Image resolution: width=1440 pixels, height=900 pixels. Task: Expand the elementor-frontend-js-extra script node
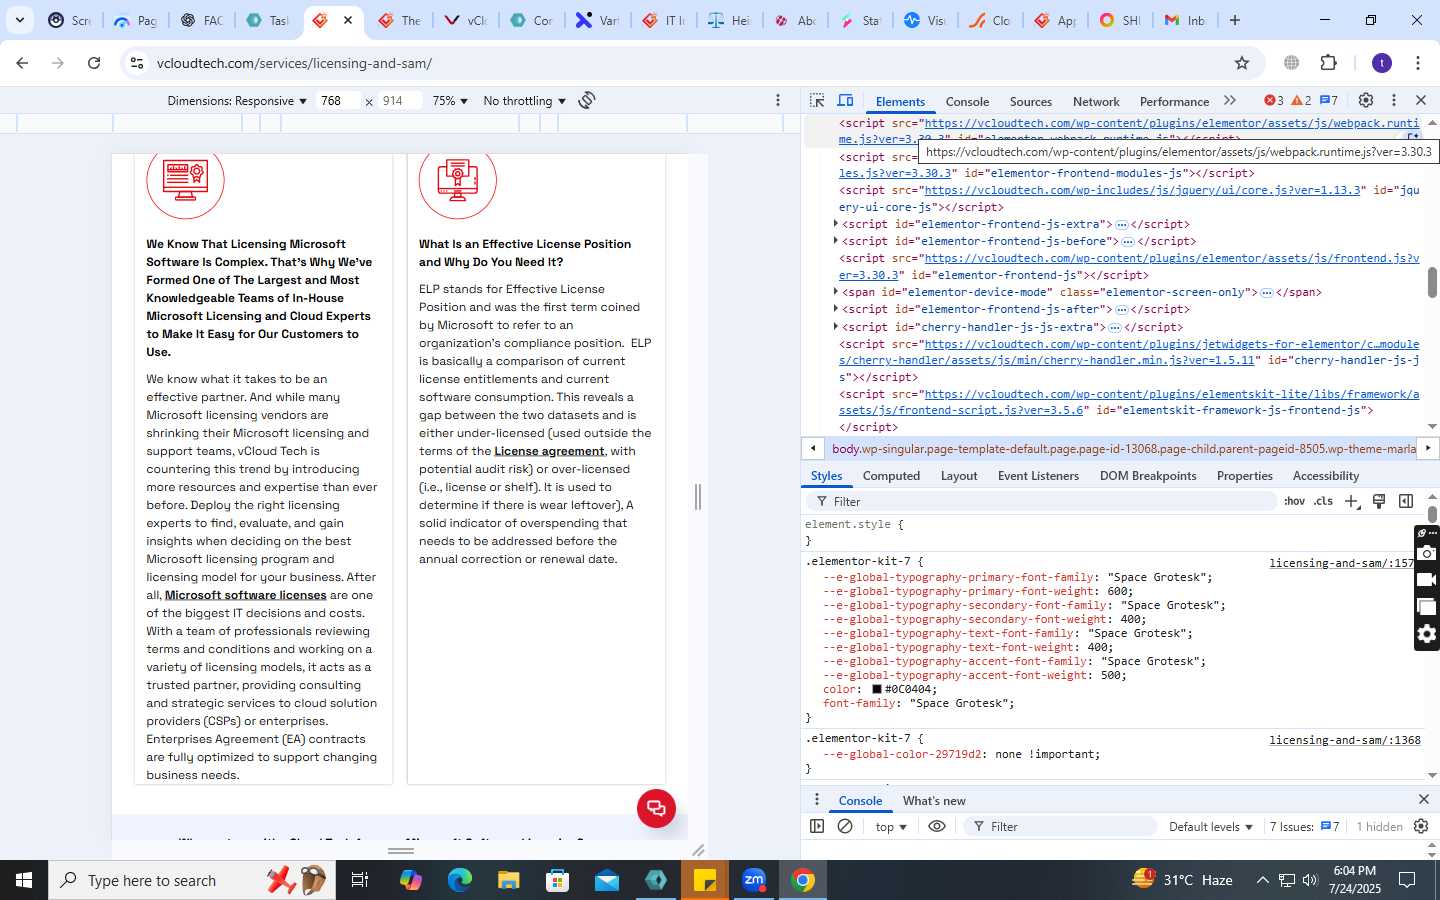click(x=835, y=224)
